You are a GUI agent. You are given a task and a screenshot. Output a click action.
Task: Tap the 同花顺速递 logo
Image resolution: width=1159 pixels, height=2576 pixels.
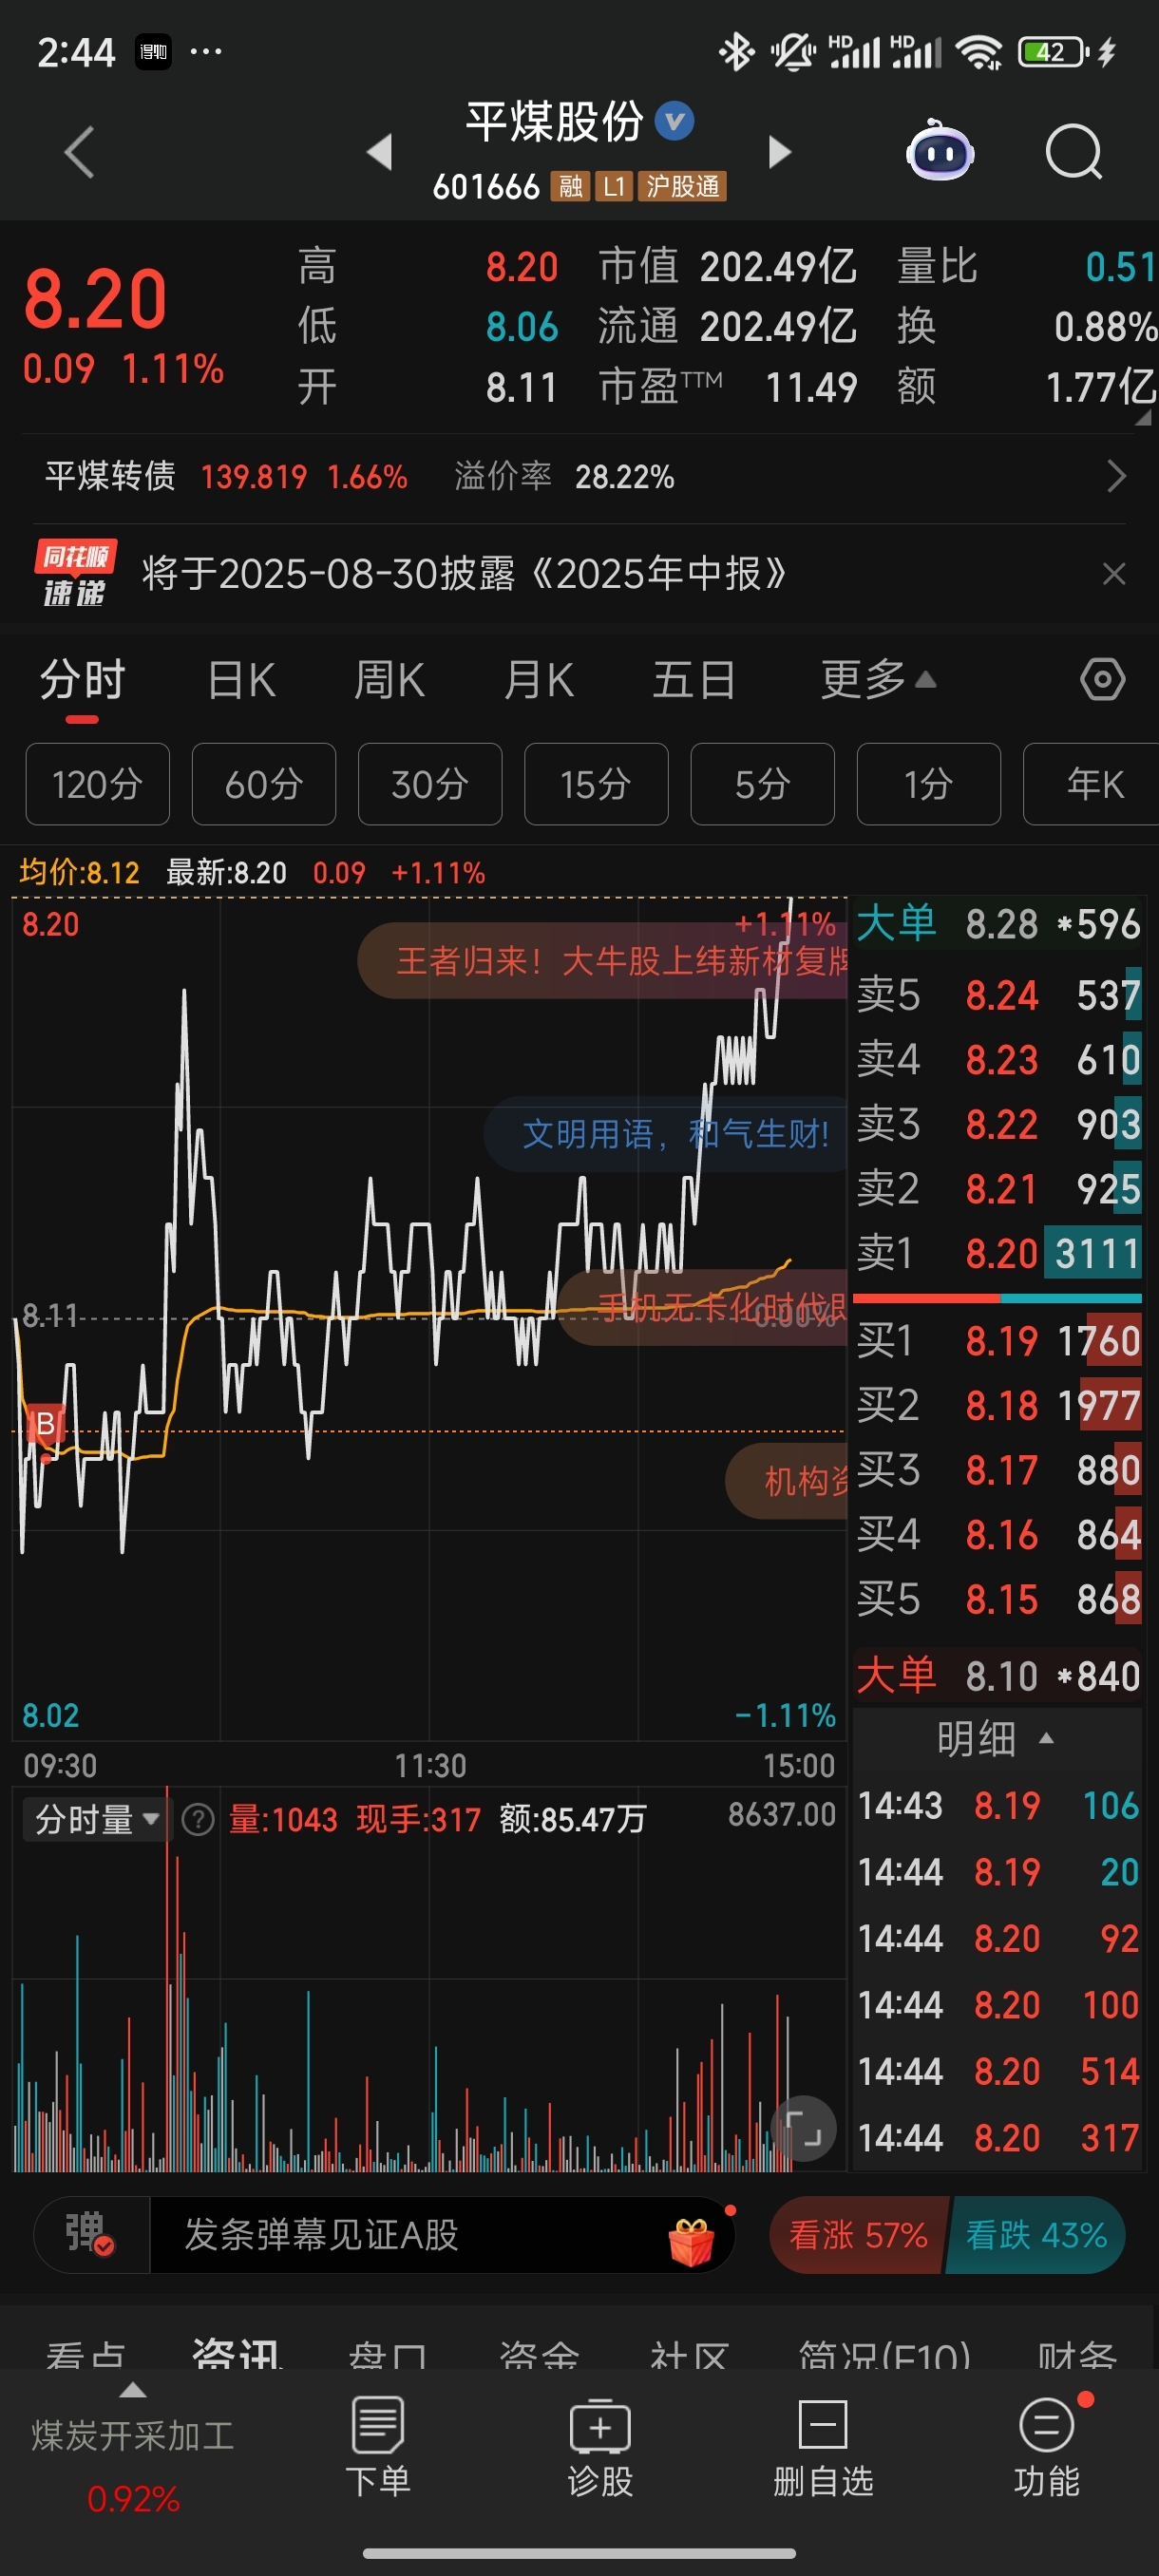75,573
